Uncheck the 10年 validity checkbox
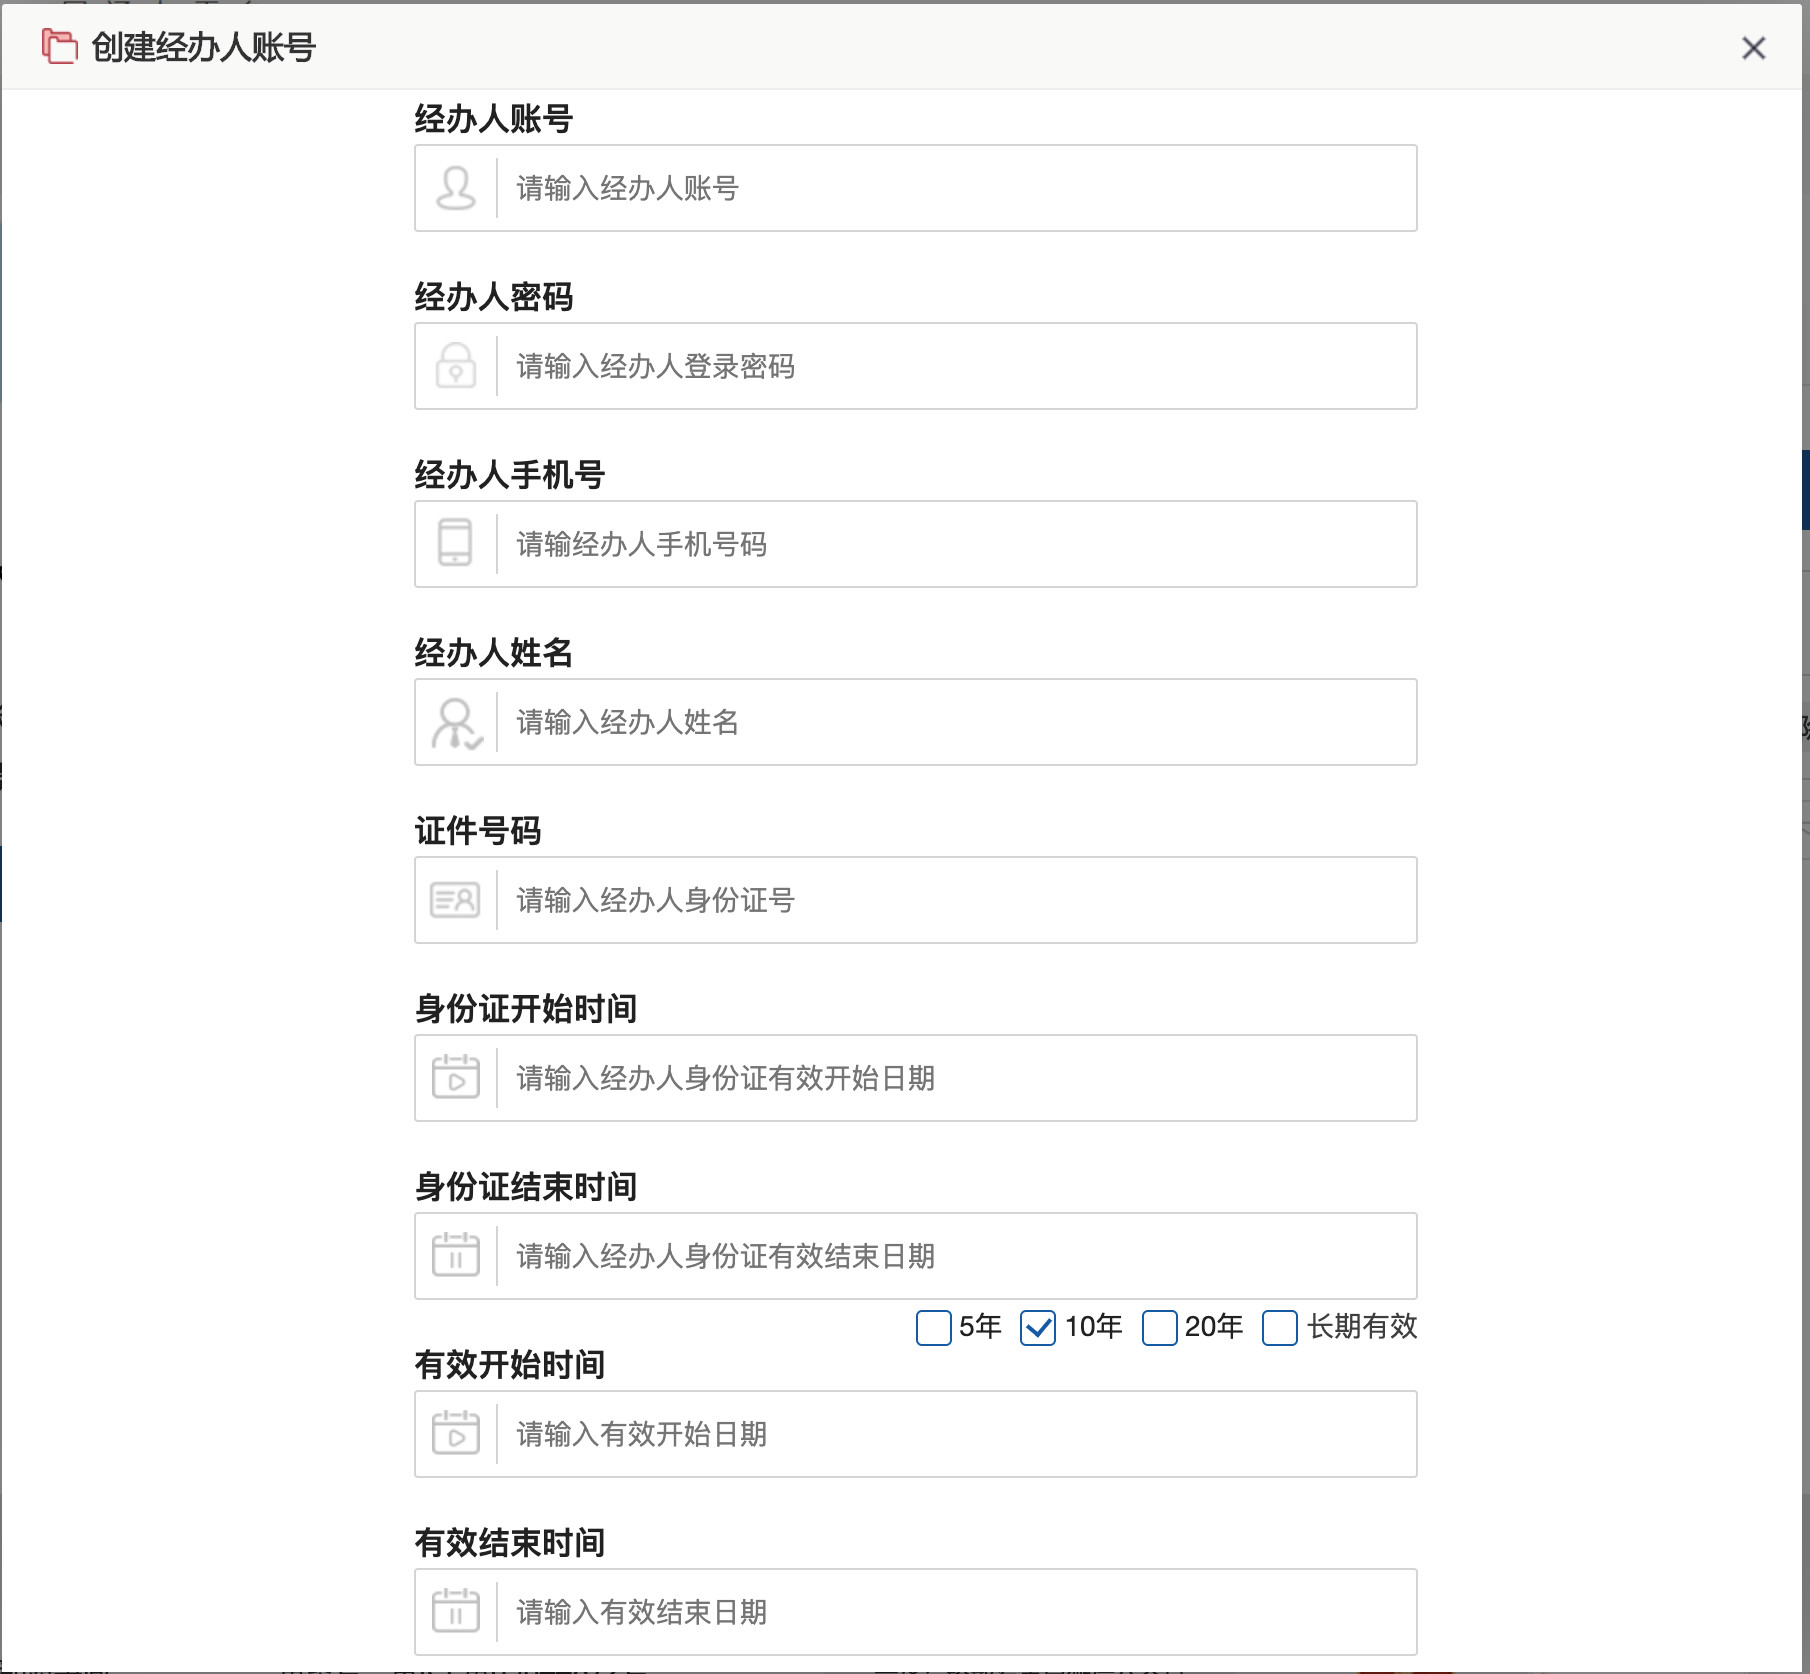1810x1674 pixels. [1038, 1328]
